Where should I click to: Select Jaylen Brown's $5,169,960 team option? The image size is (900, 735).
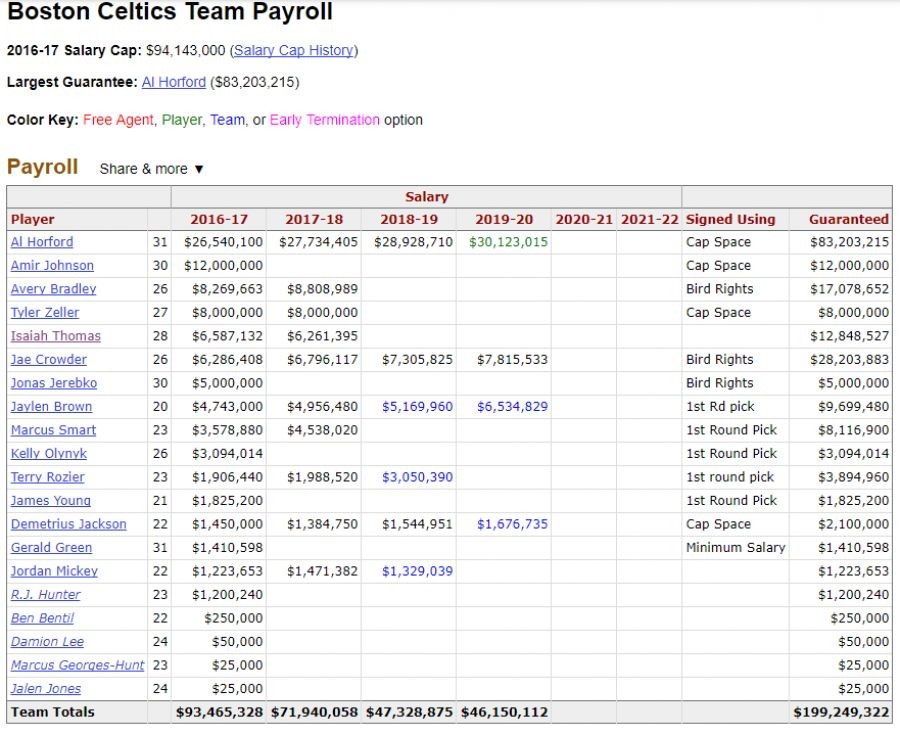point(417,407)
